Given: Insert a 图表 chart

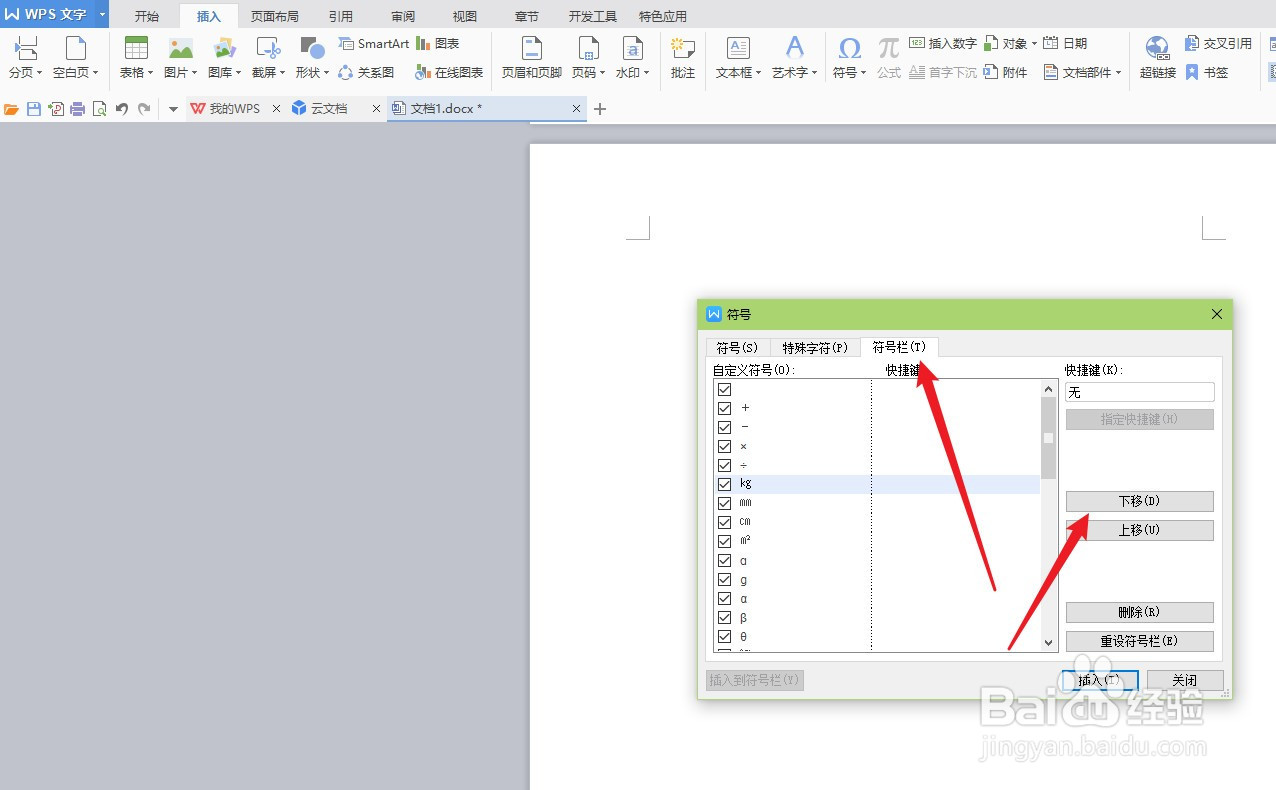Looking at the screenshot, I should coord(438,44).
